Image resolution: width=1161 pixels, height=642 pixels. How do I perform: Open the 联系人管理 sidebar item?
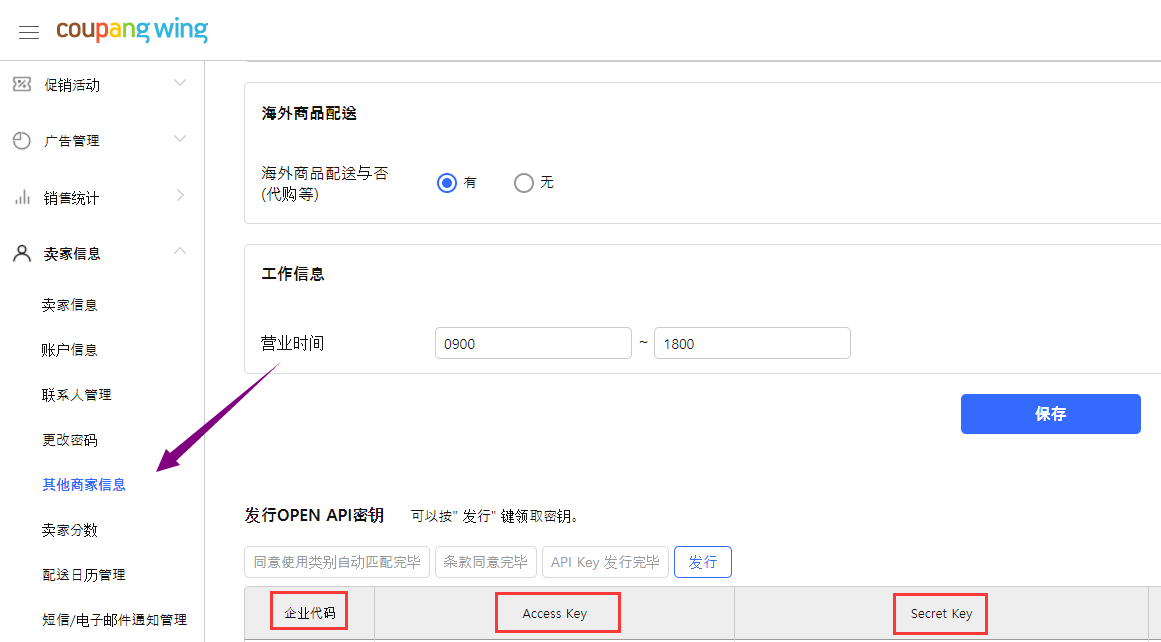77,395
